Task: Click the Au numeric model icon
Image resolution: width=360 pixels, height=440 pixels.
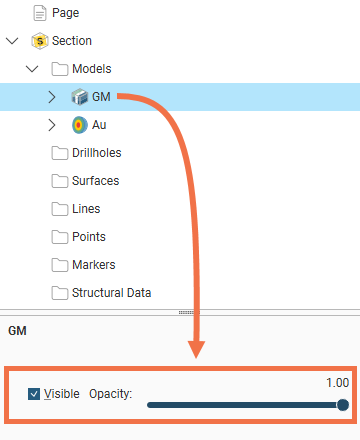Action: point(80,125)
